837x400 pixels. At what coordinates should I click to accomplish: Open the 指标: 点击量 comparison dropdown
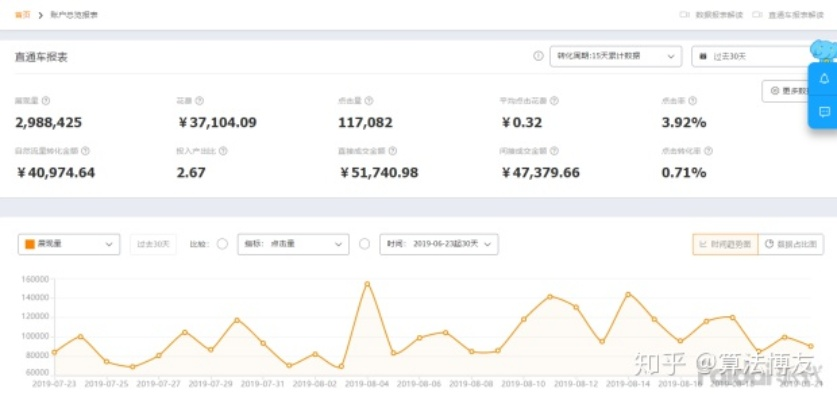(x=293, y=244)
